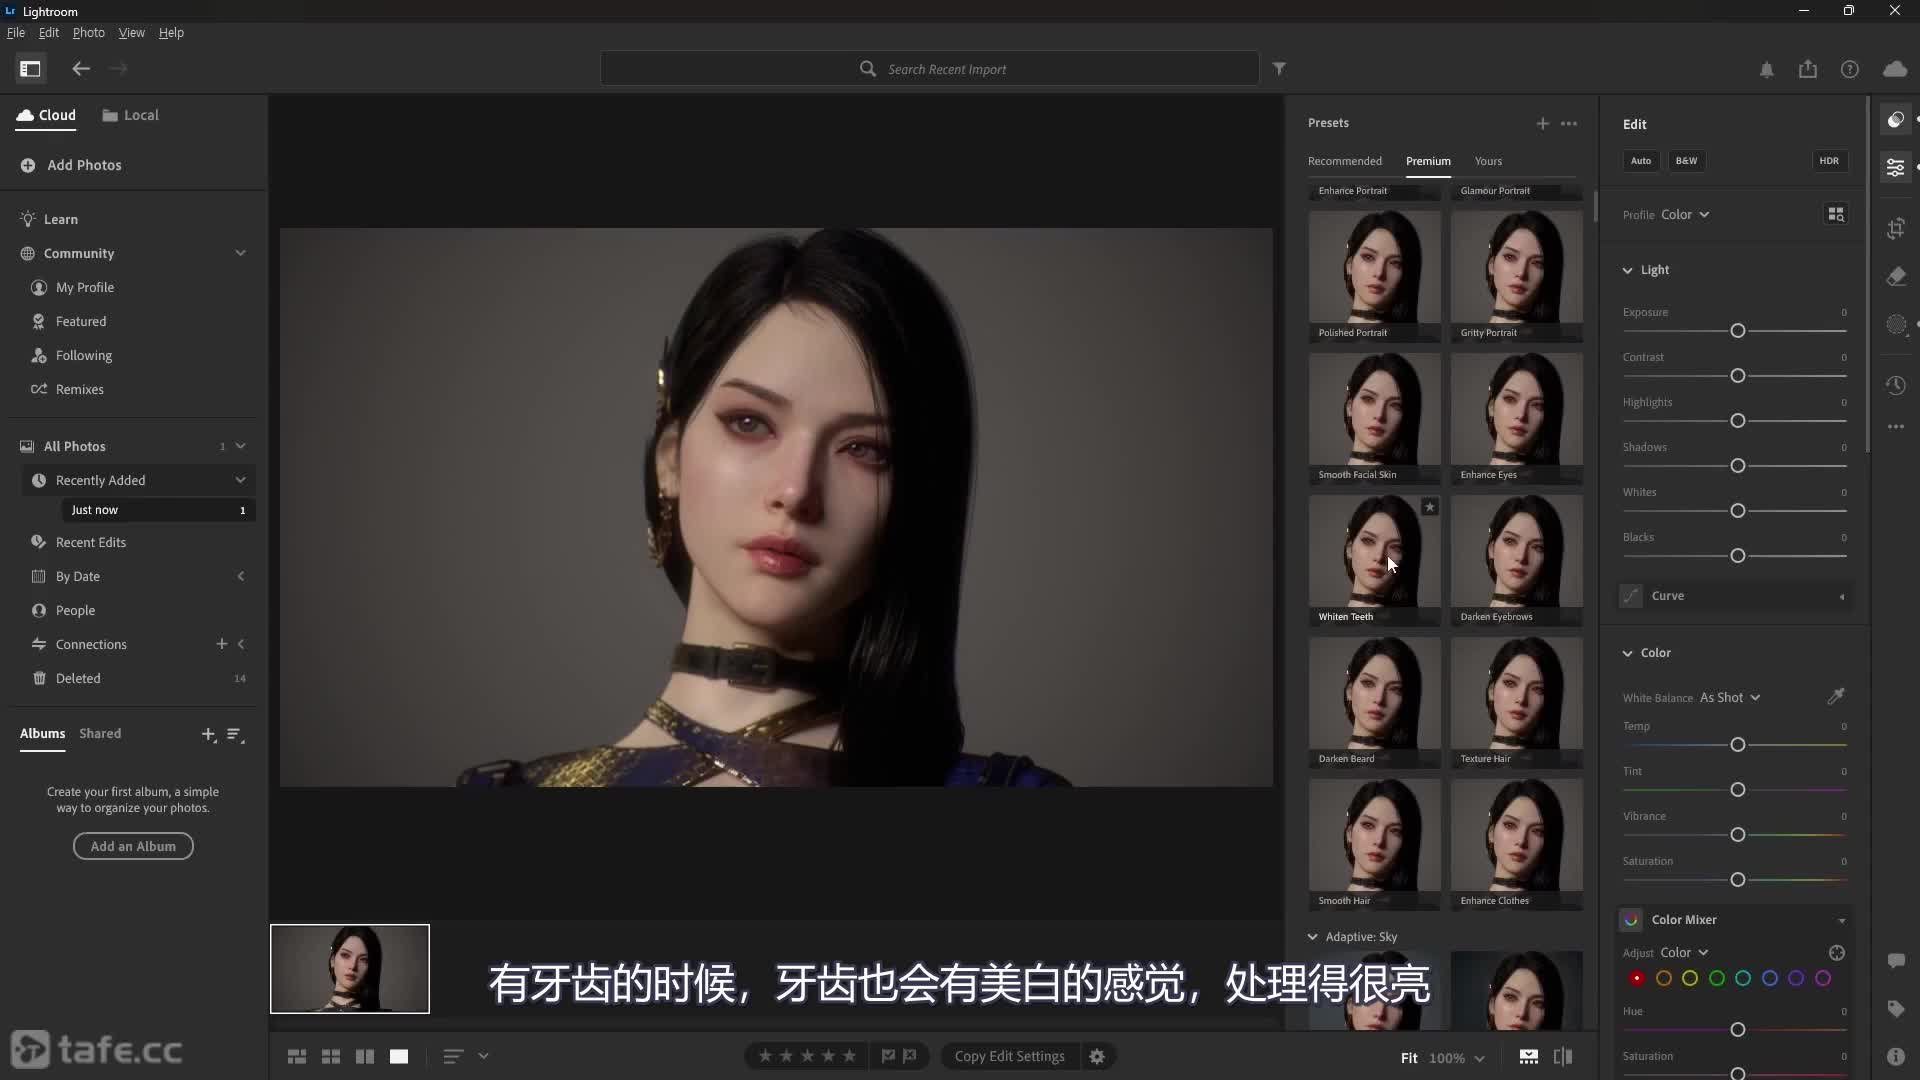Image resolution: width=1920 pixels, height=1080 pixels.
Task: Open the Photo menu
Action: point(89,32)
